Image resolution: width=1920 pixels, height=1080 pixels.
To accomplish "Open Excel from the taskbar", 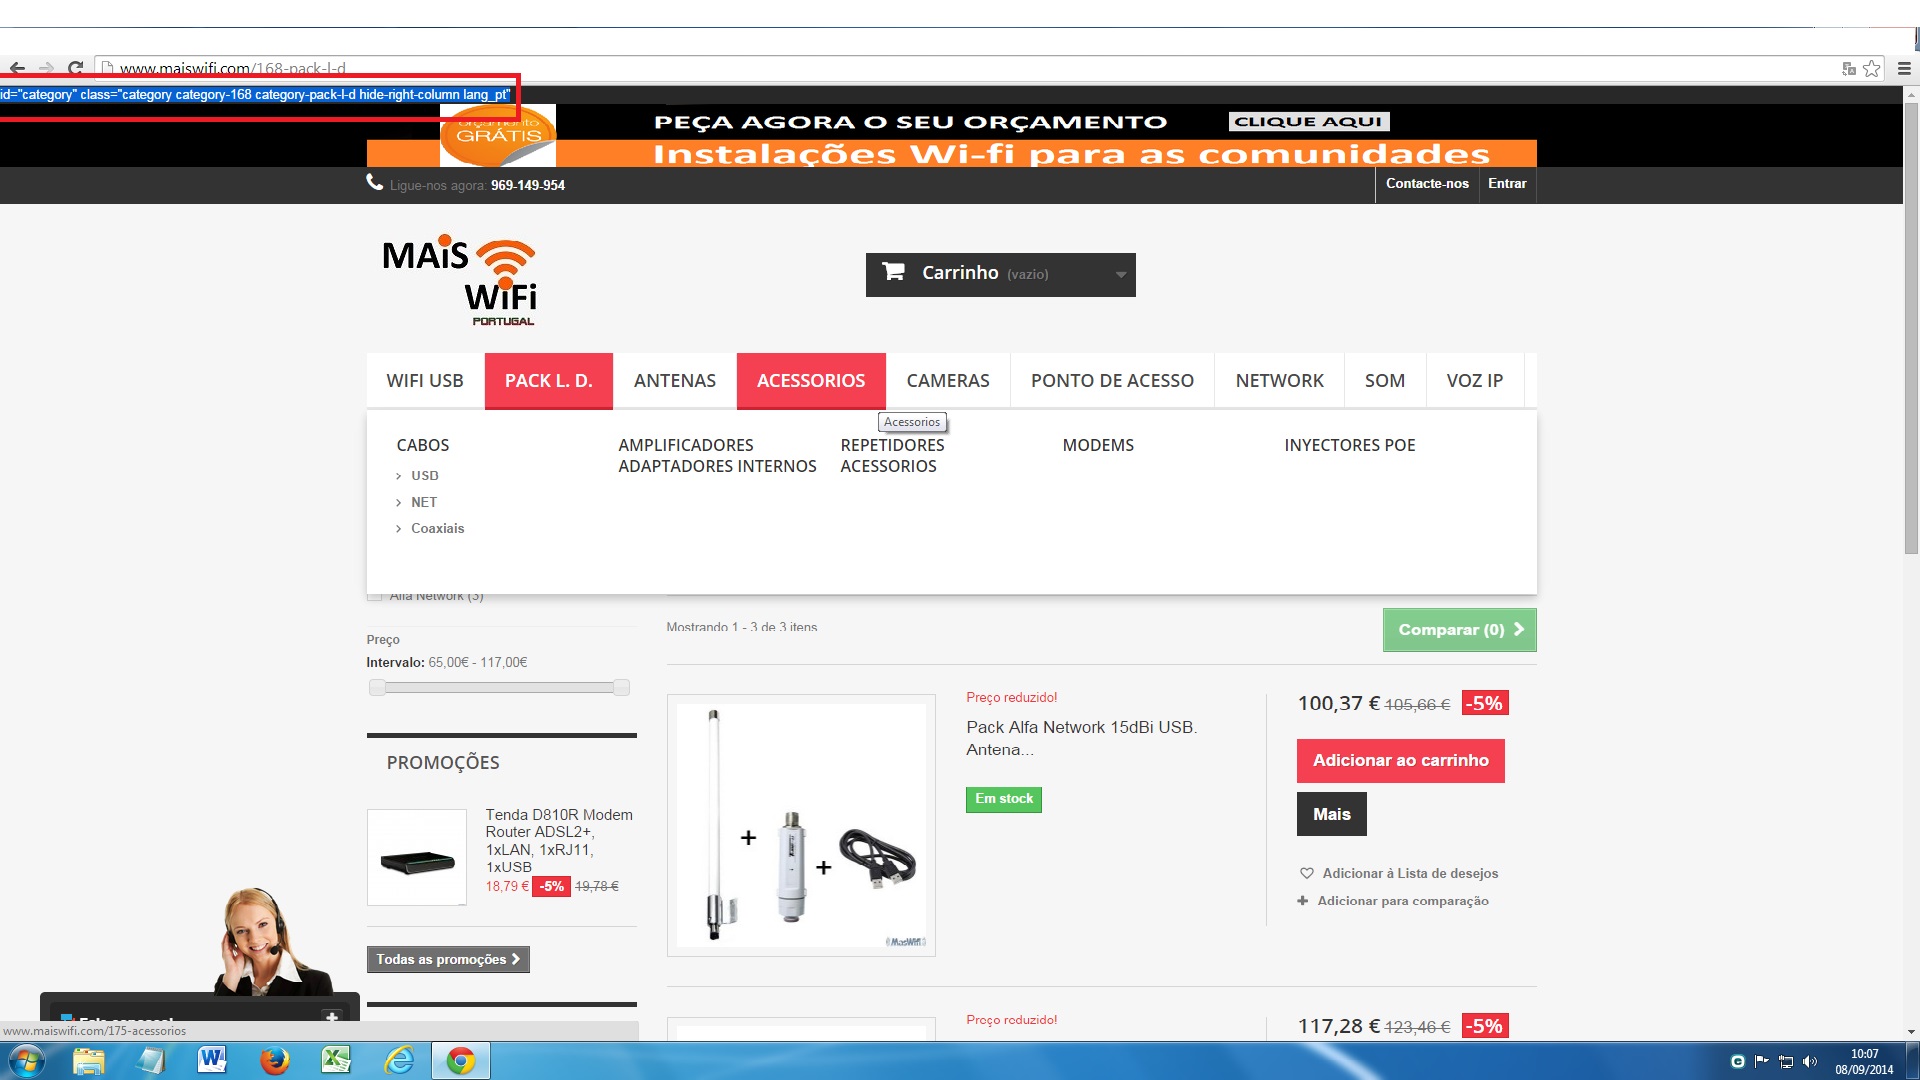I will [x=336, y=1060].
